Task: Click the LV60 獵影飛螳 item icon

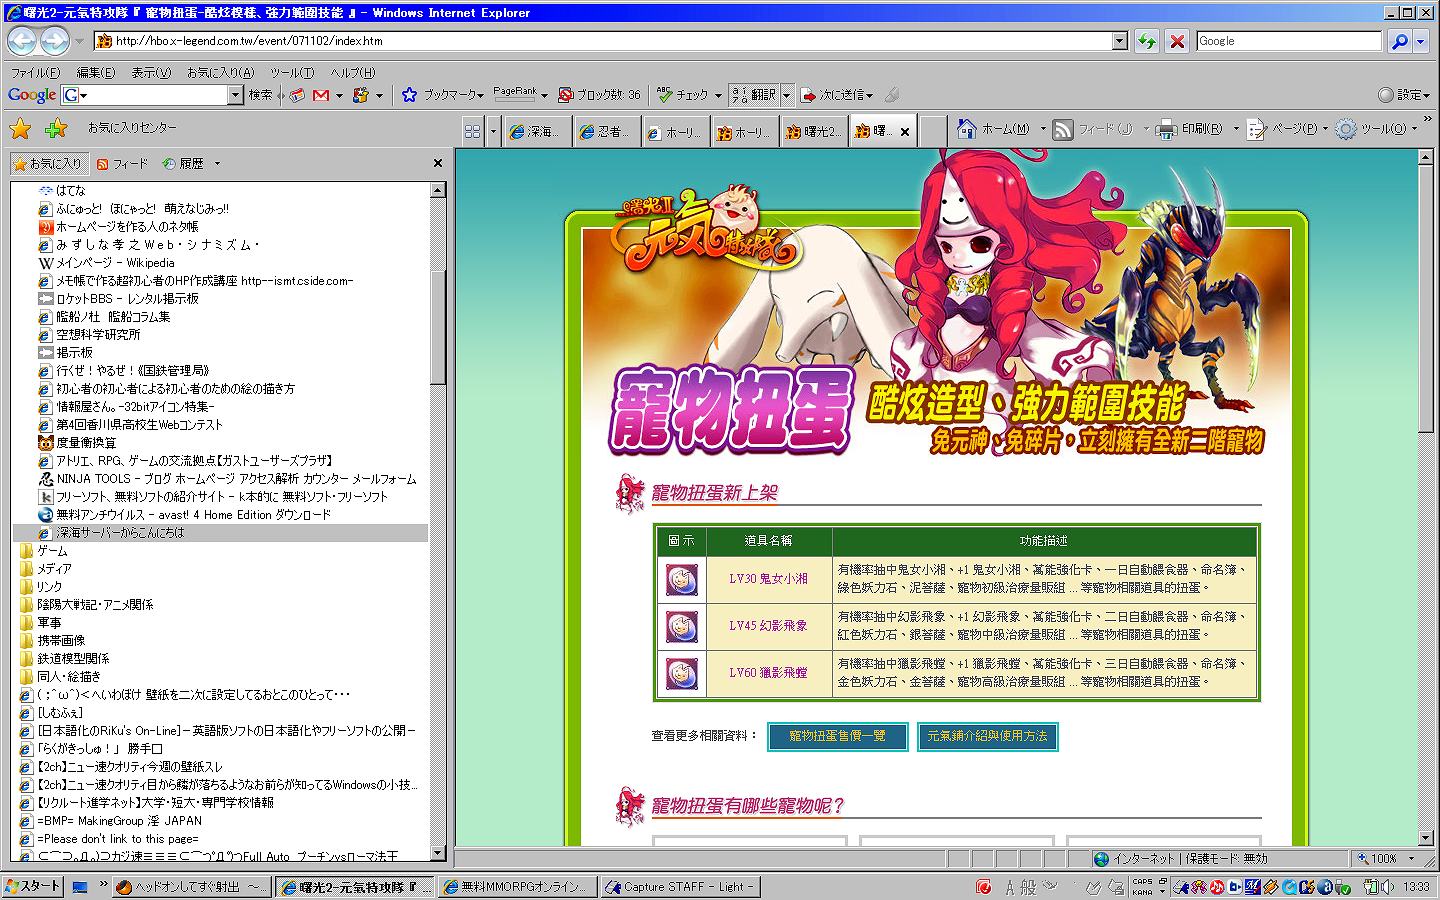Action: 682,673
